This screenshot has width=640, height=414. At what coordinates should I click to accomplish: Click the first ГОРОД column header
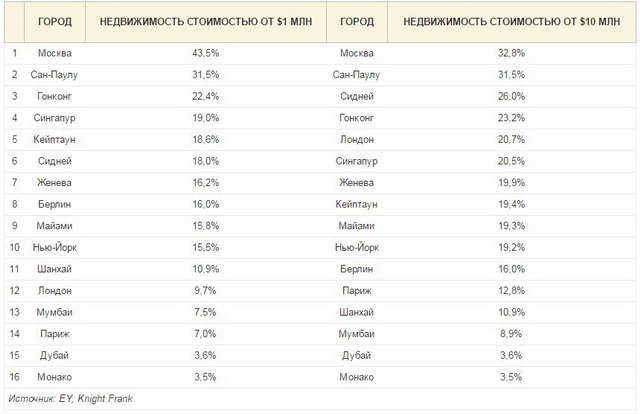tap(55, 22)
